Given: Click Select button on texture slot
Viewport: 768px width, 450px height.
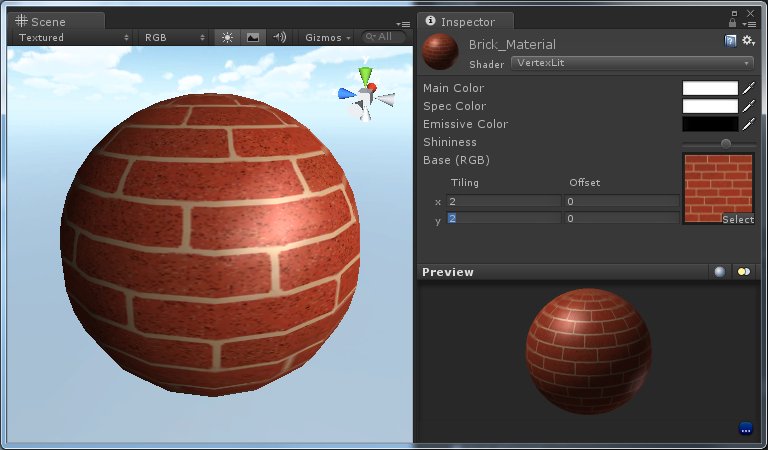Looking at the screenshot, I should [x=738, y=219].
